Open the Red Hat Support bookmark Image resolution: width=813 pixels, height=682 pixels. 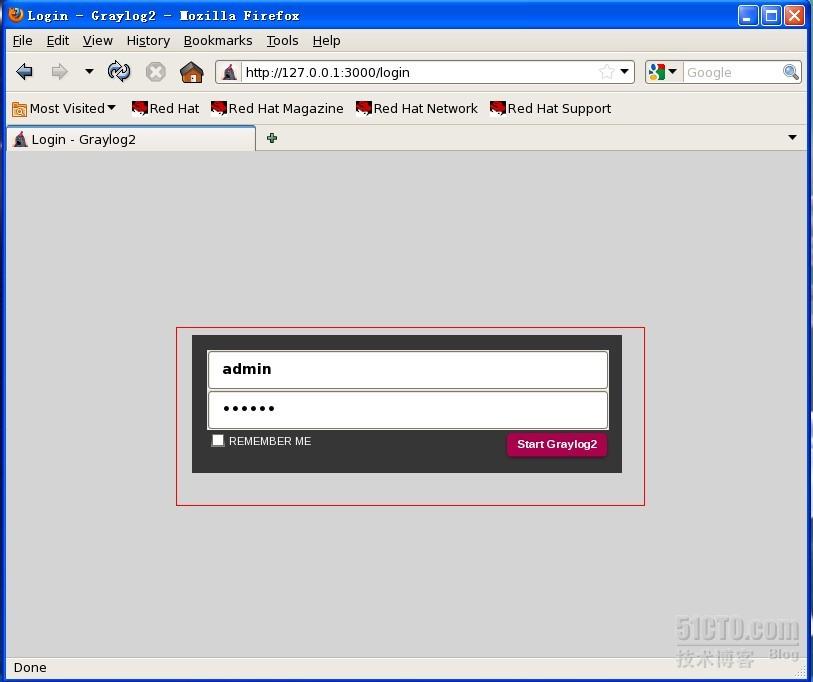(x=551, y=108)
